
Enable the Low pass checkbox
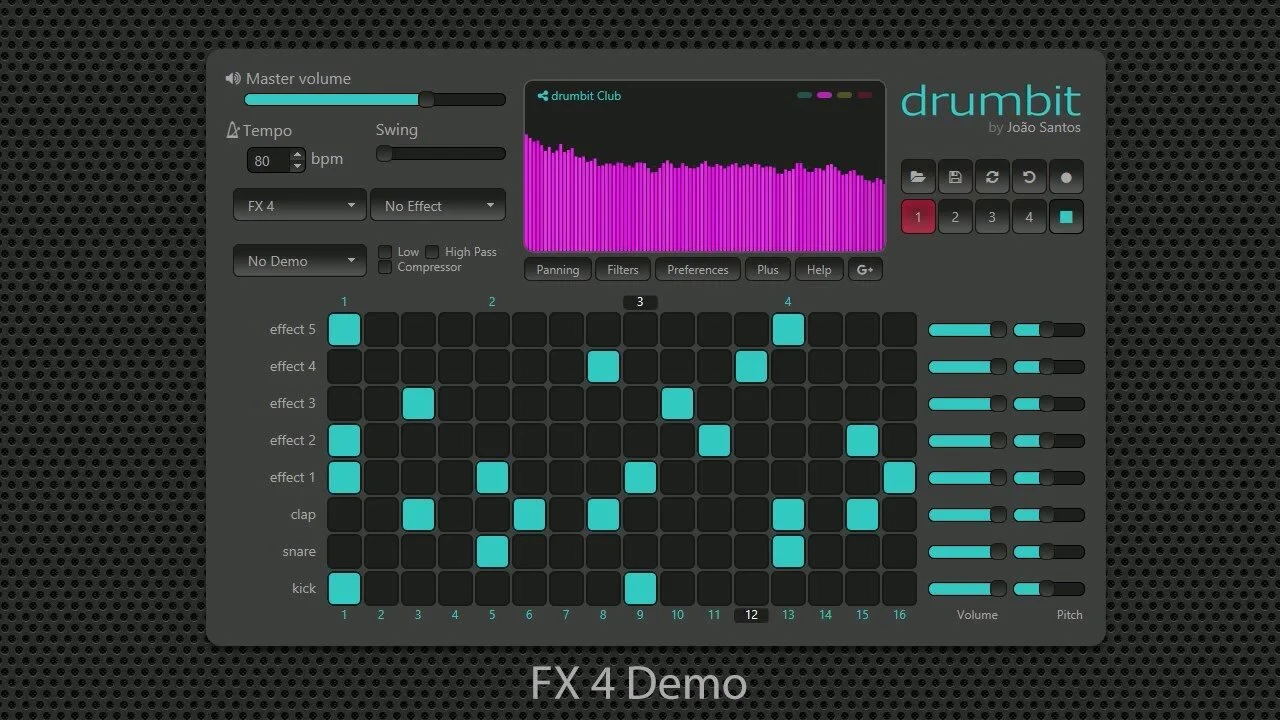(385, 252)
